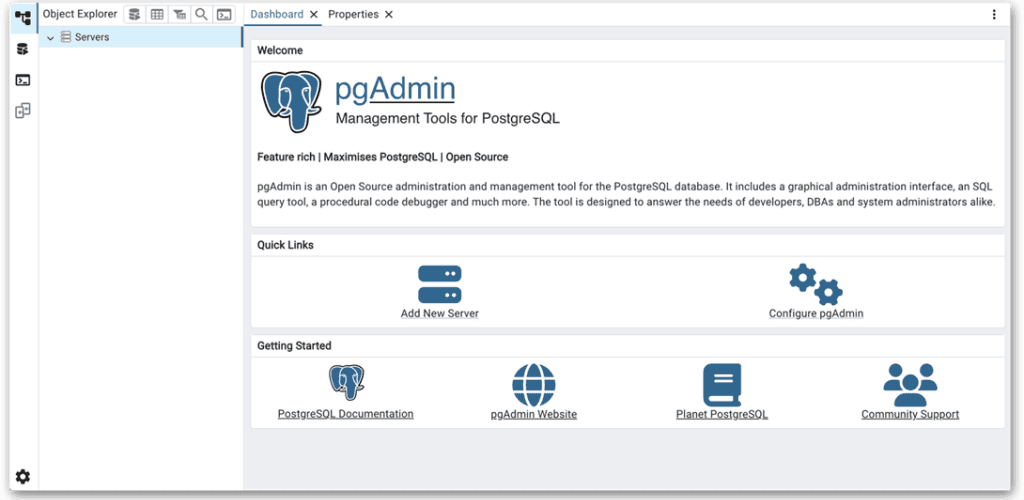Click the Quick Links section header
1024x500 pixels.
click(285, 245)
